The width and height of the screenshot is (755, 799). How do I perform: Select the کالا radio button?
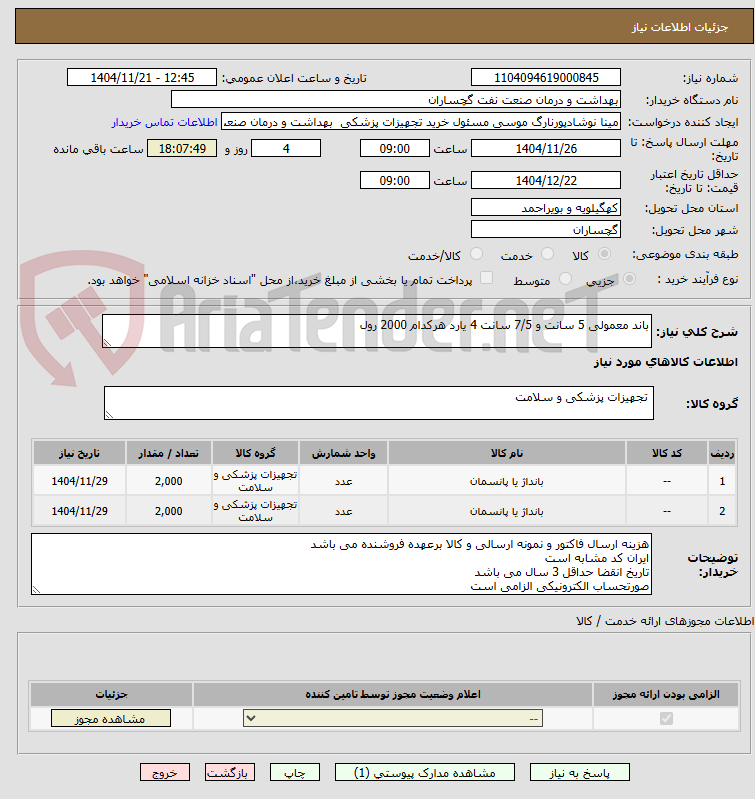604,254
